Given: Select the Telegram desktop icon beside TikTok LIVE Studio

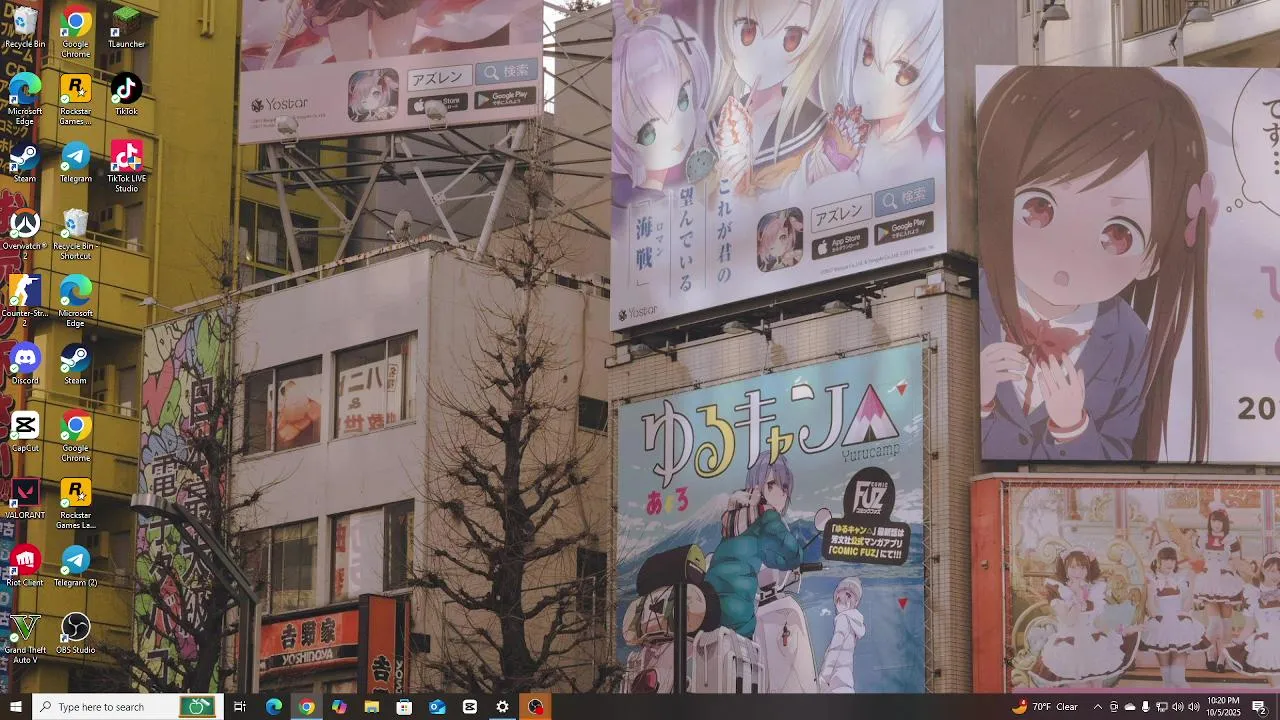Looking at the screenshot, I should [x=75, y=162].
